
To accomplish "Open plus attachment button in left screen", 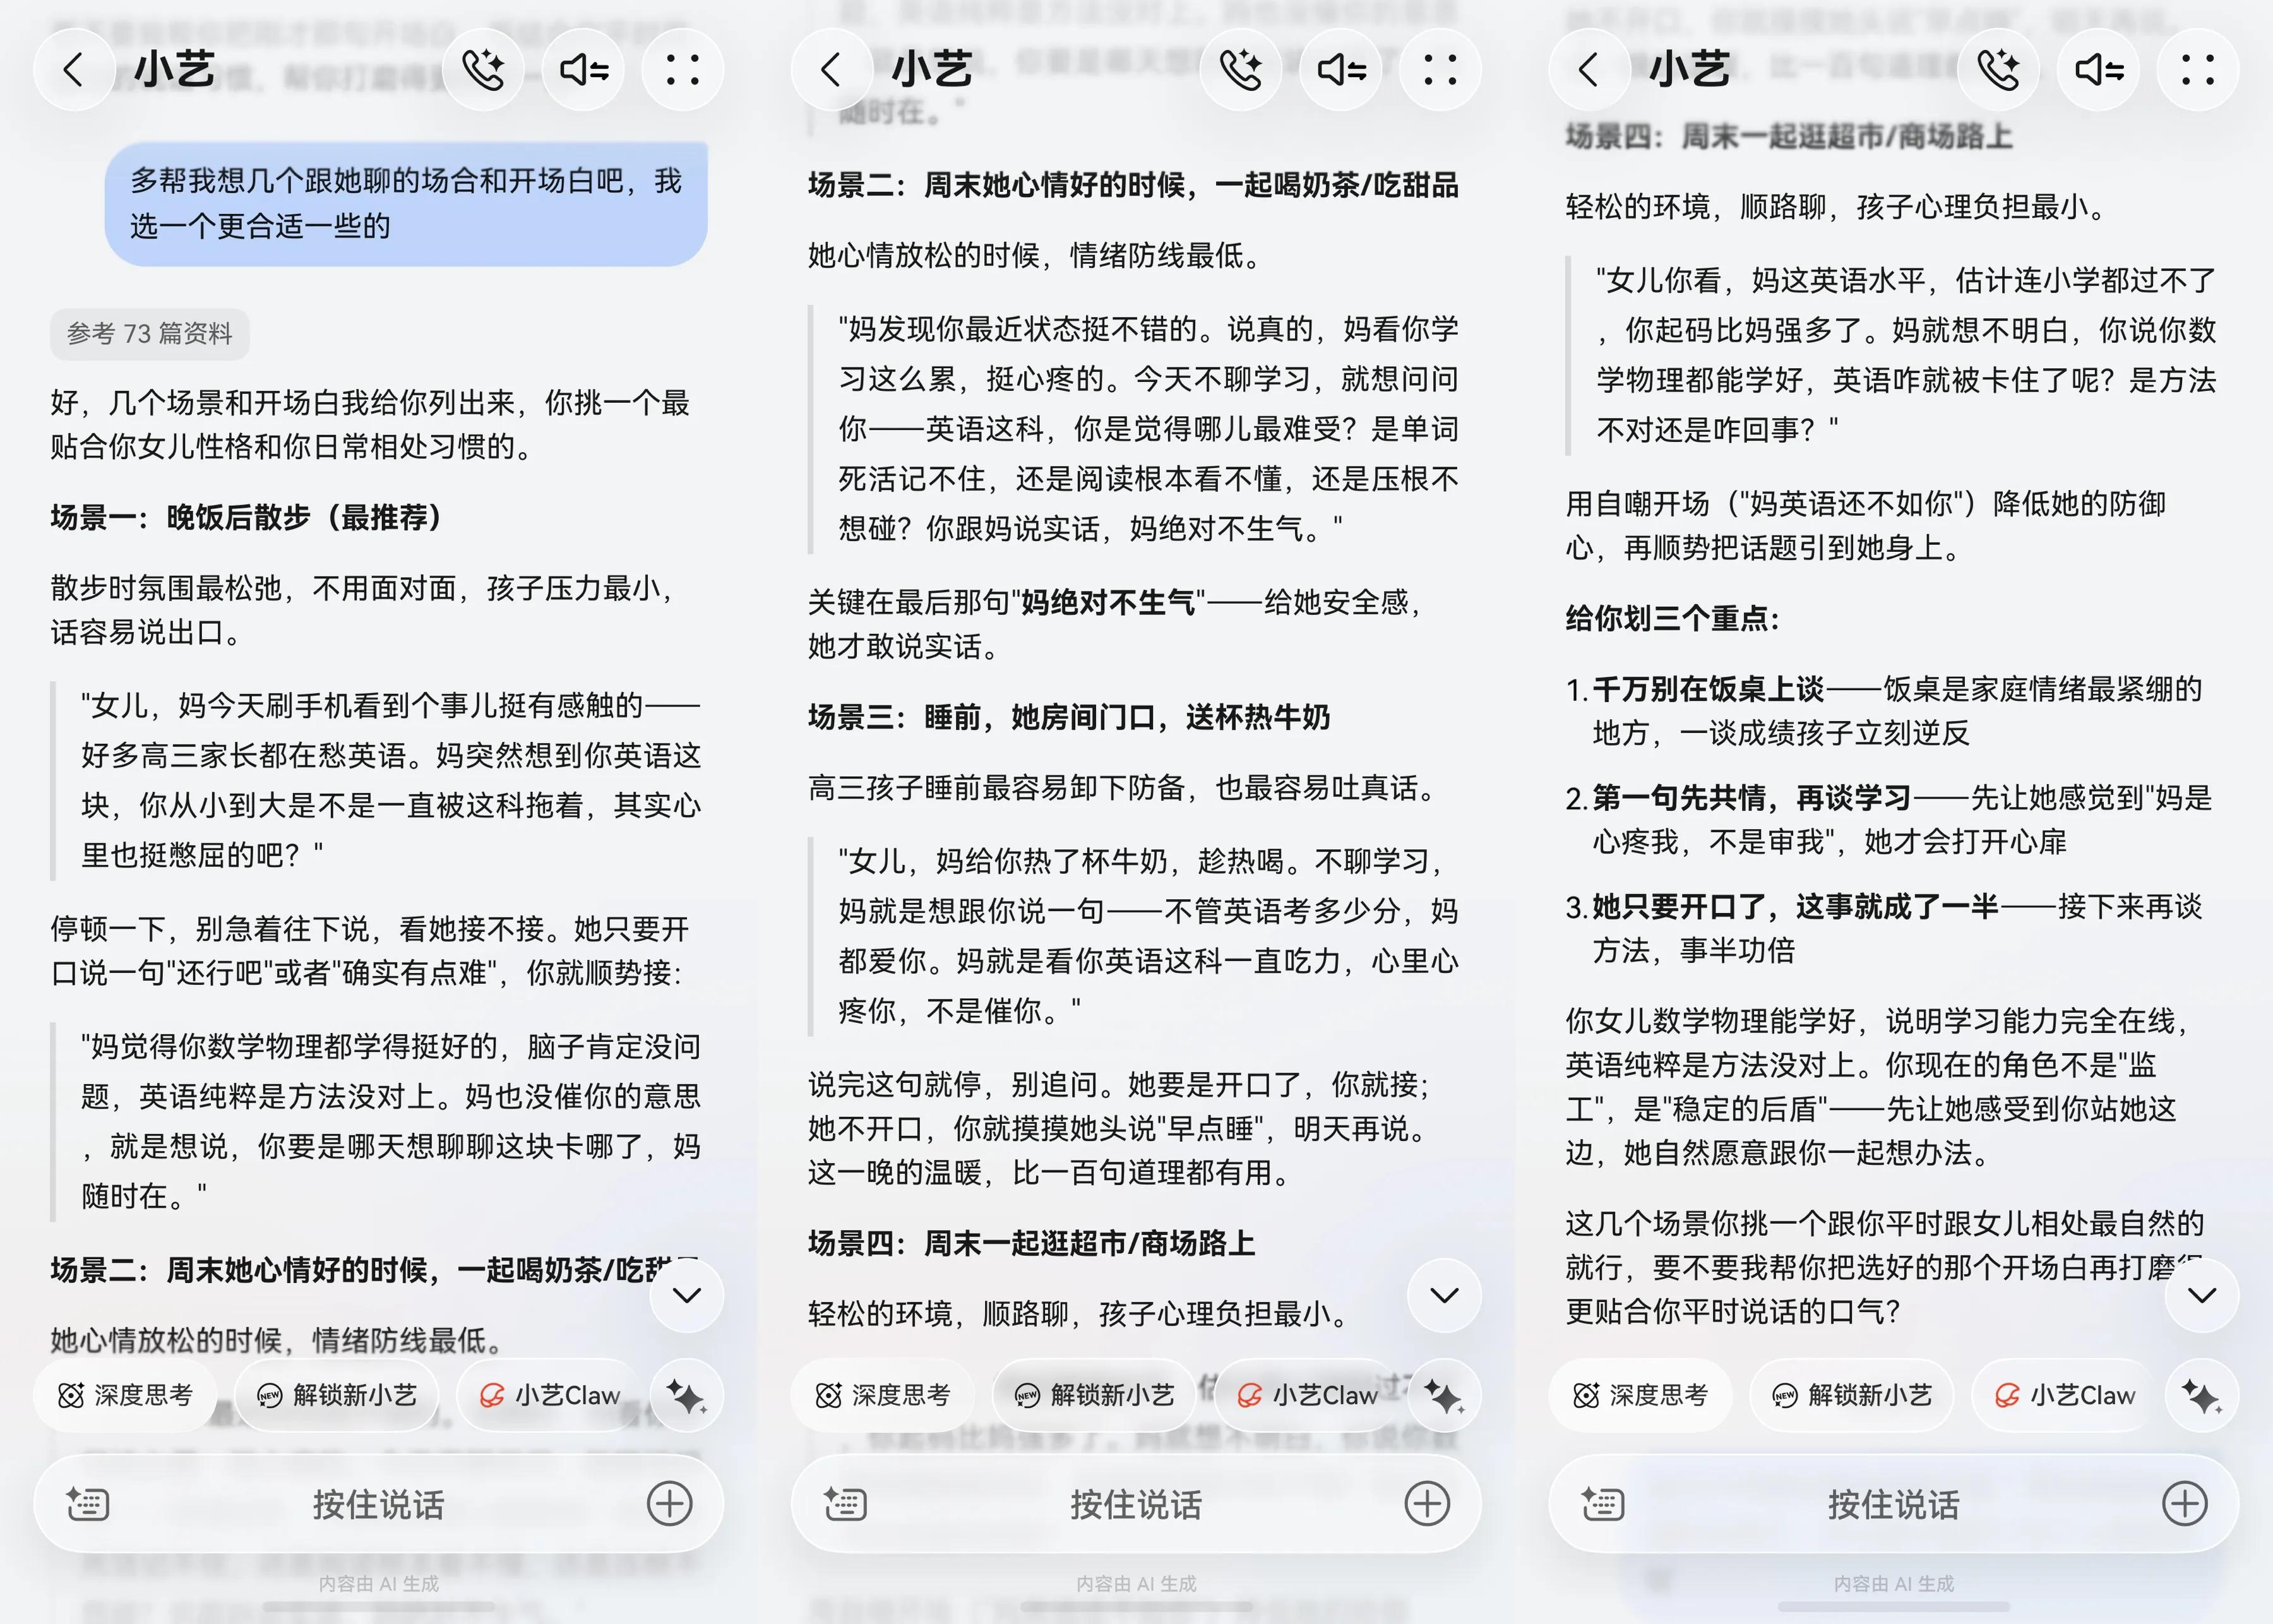I will tap(669, 1504).
